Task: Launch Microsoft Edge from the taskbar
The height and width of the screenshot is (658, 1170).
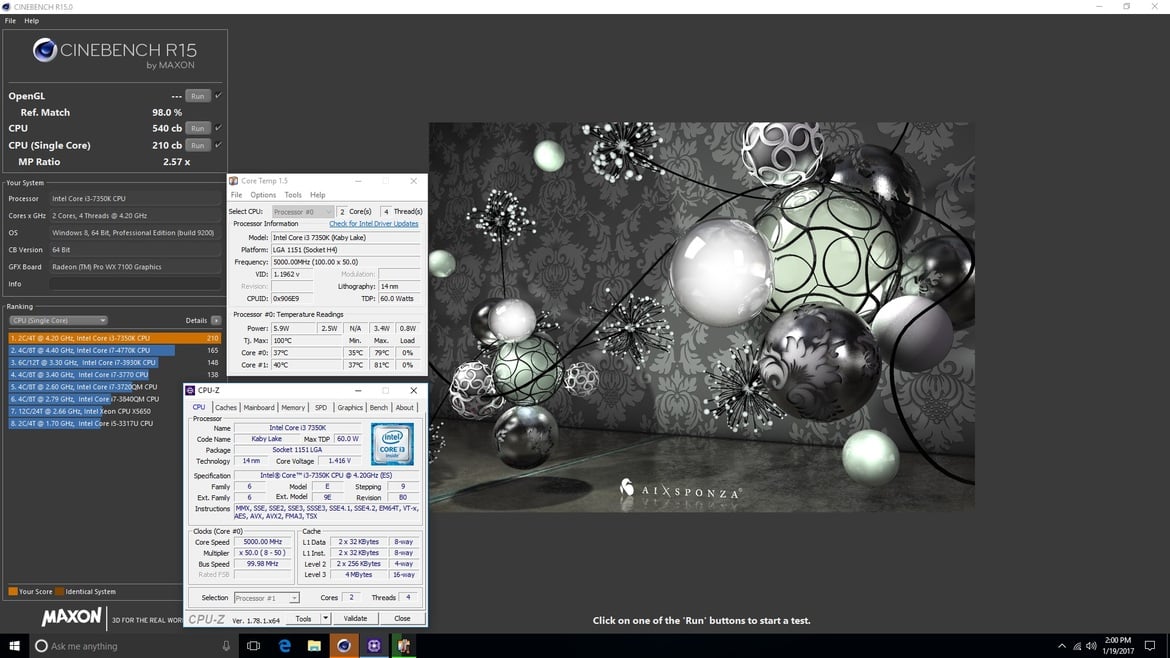Action: point(284,646)
